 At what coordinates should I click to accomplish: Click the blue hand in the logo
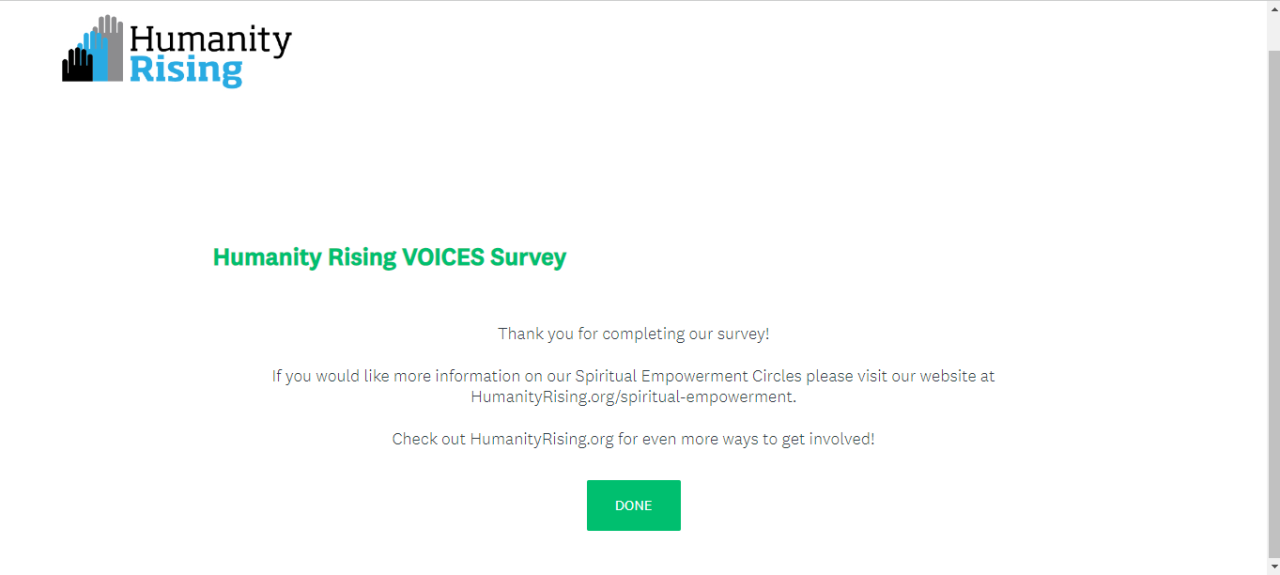tap(97, 58)
